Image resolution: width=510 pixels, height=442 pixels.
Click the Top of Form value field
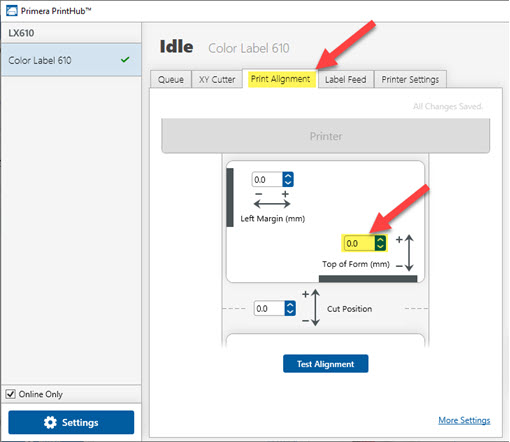359,243
